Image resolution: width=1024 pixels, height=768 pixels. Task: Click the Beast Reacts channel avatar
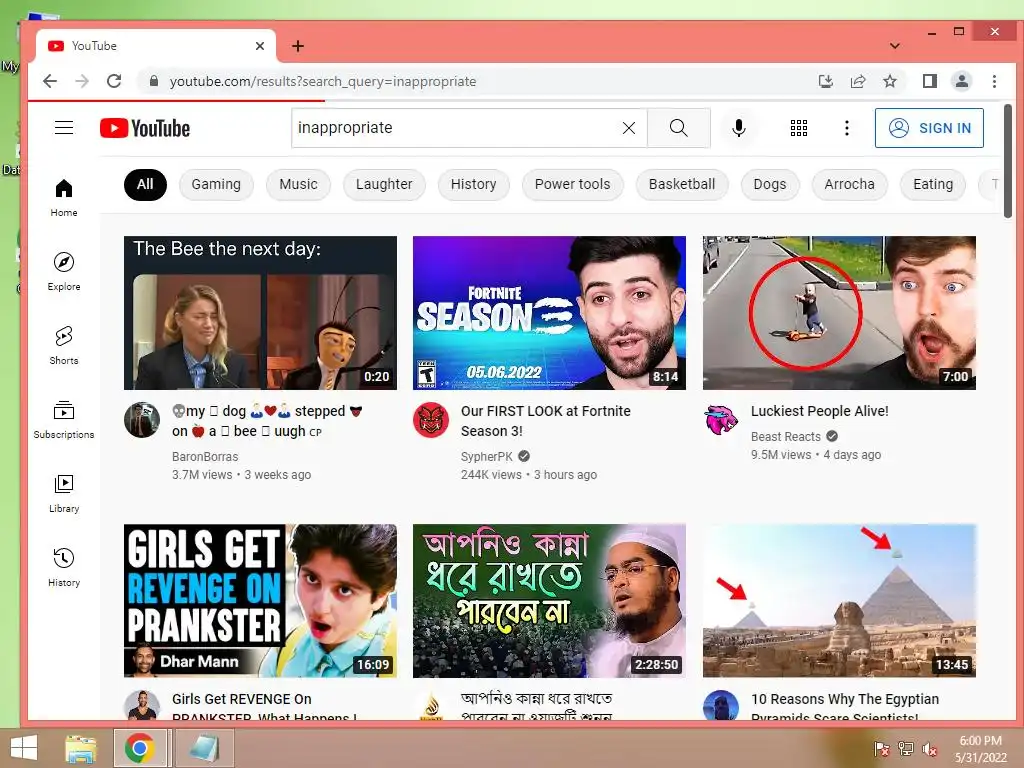click(x=721, y=420)
